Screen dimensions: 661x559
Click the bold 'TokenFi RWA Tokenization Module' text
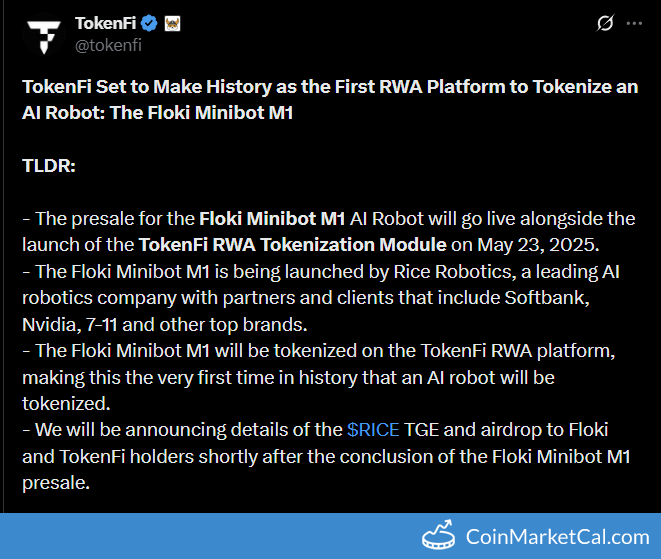point(292,244)
